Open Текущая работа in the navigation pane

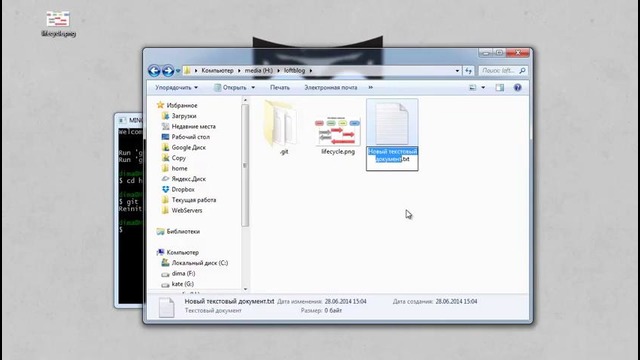tap(193, 200)
